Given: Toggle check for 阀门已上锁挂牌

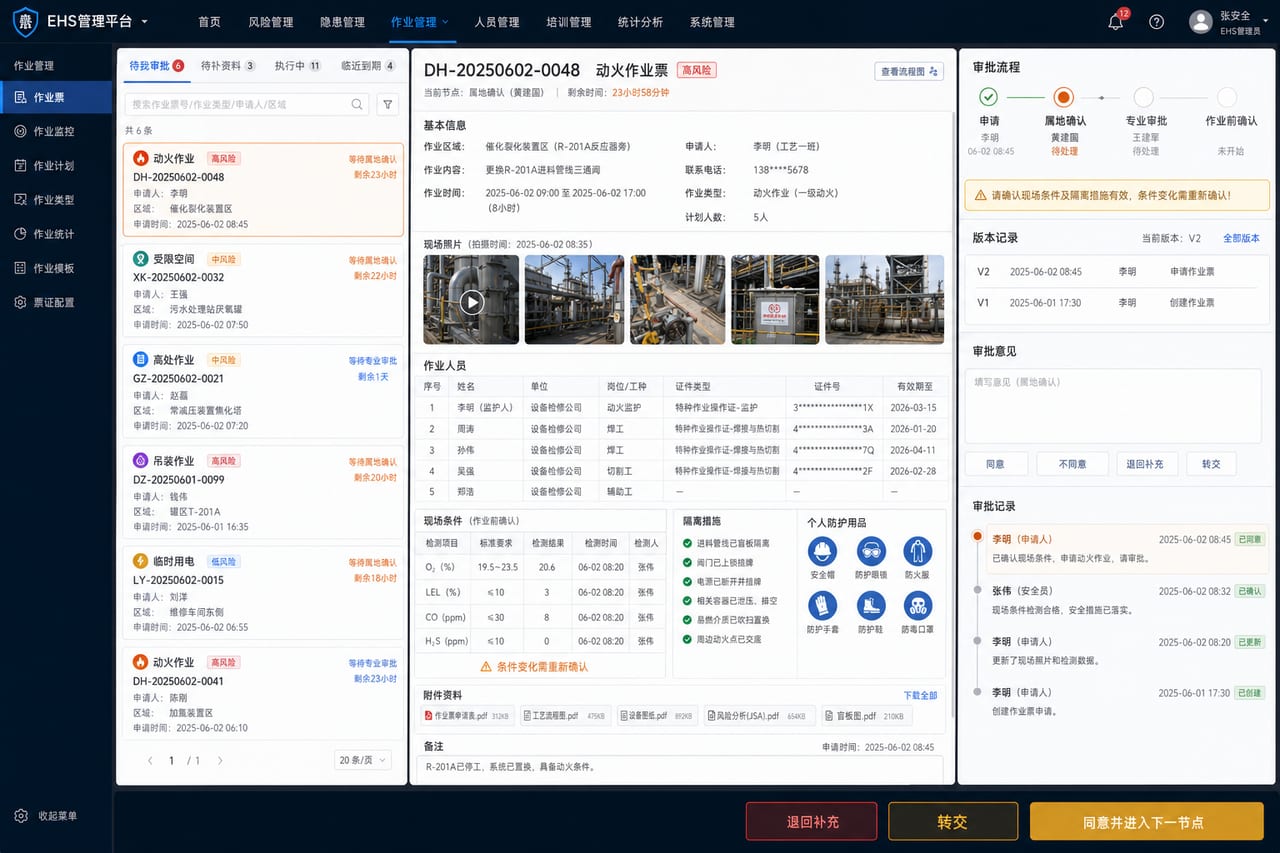Looking at the screenshot, I should (x=687, y=562).
